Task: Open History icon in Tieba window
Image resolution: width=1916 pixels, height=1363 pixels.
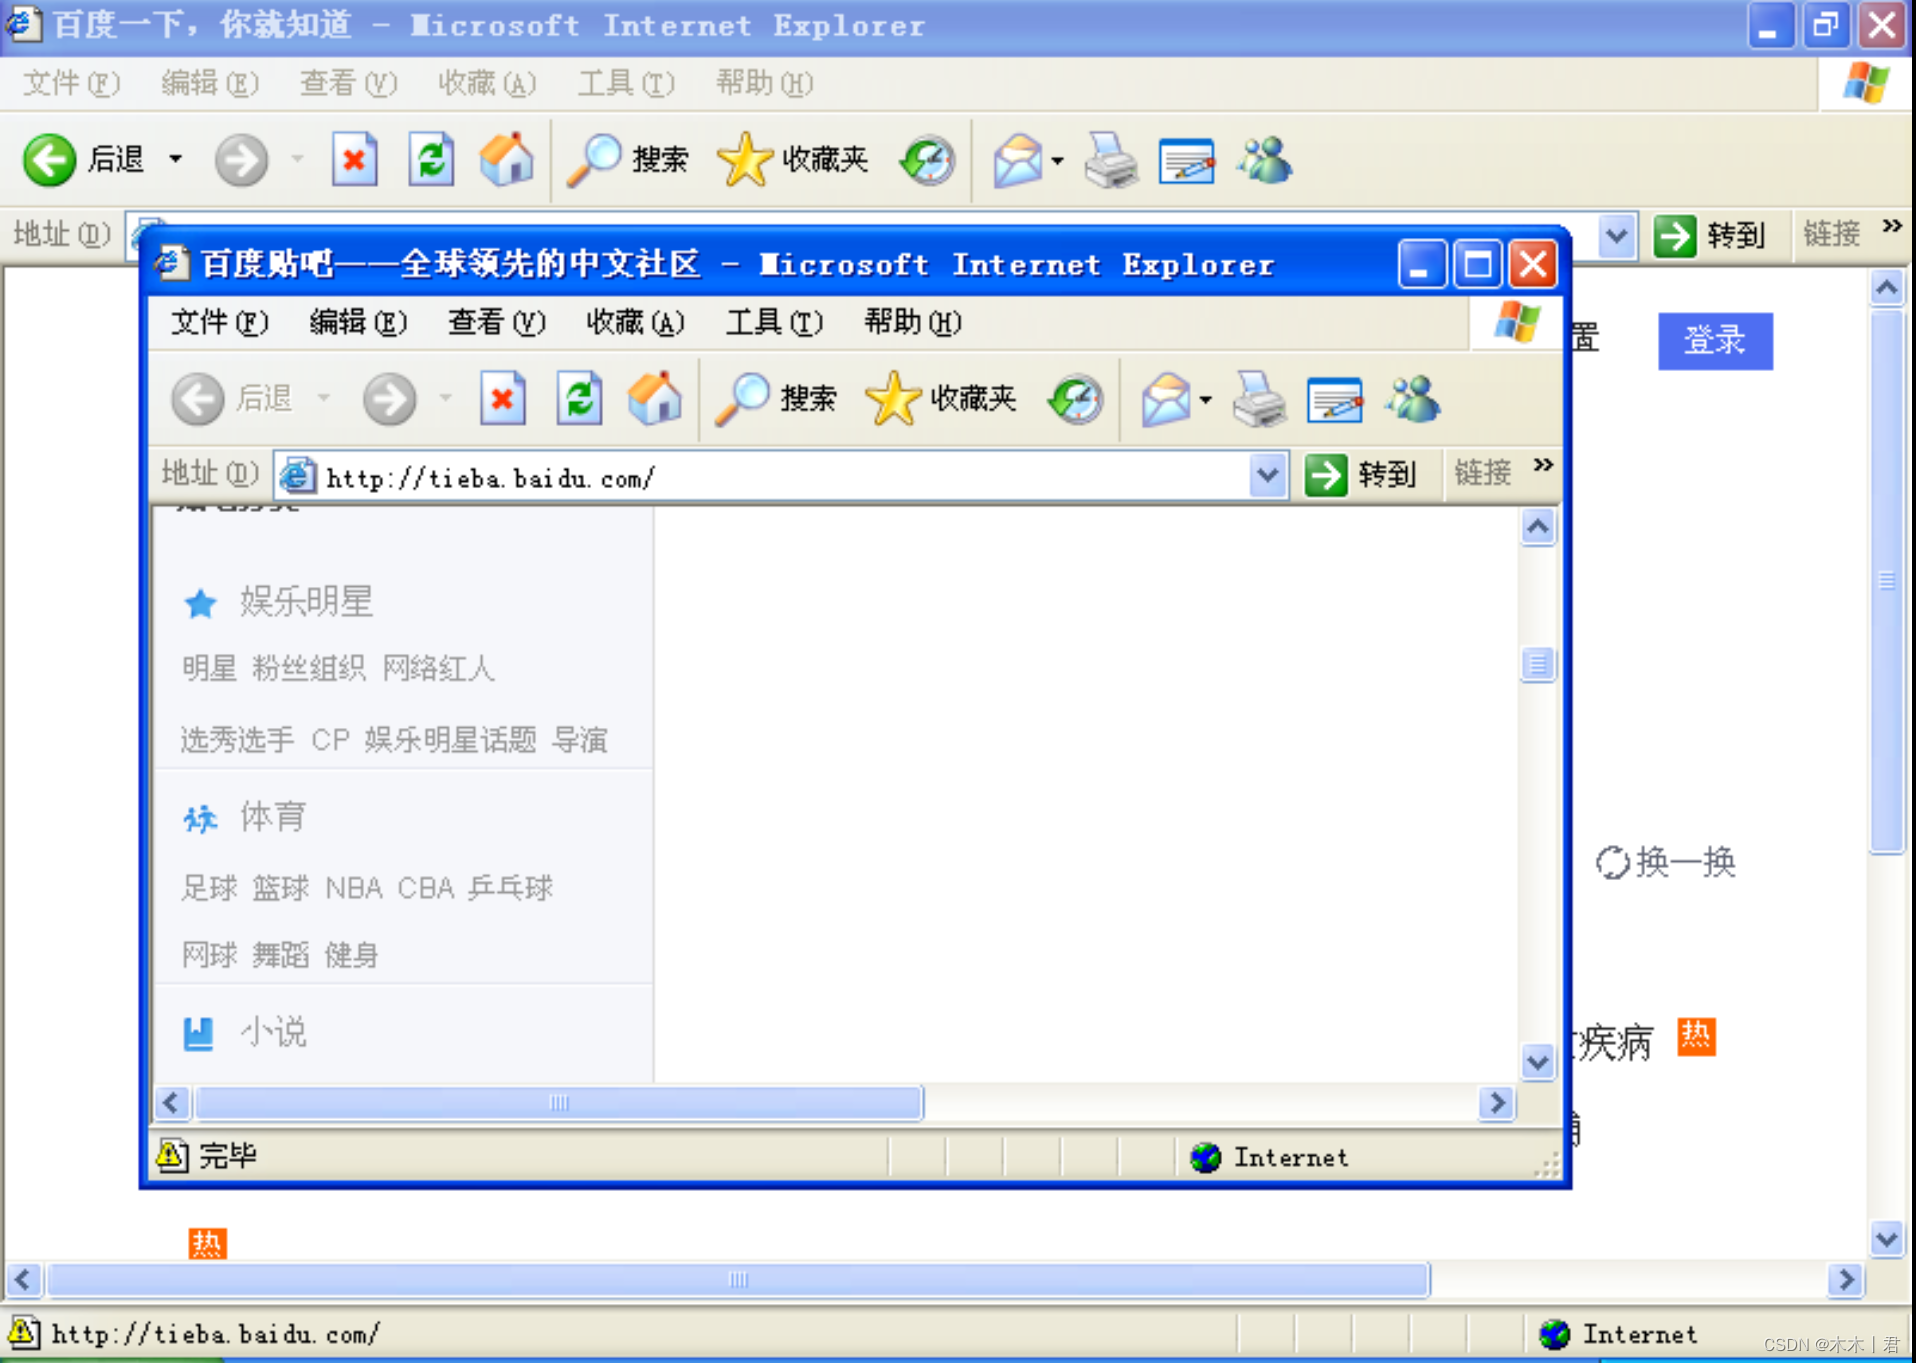Action: 1076,399
